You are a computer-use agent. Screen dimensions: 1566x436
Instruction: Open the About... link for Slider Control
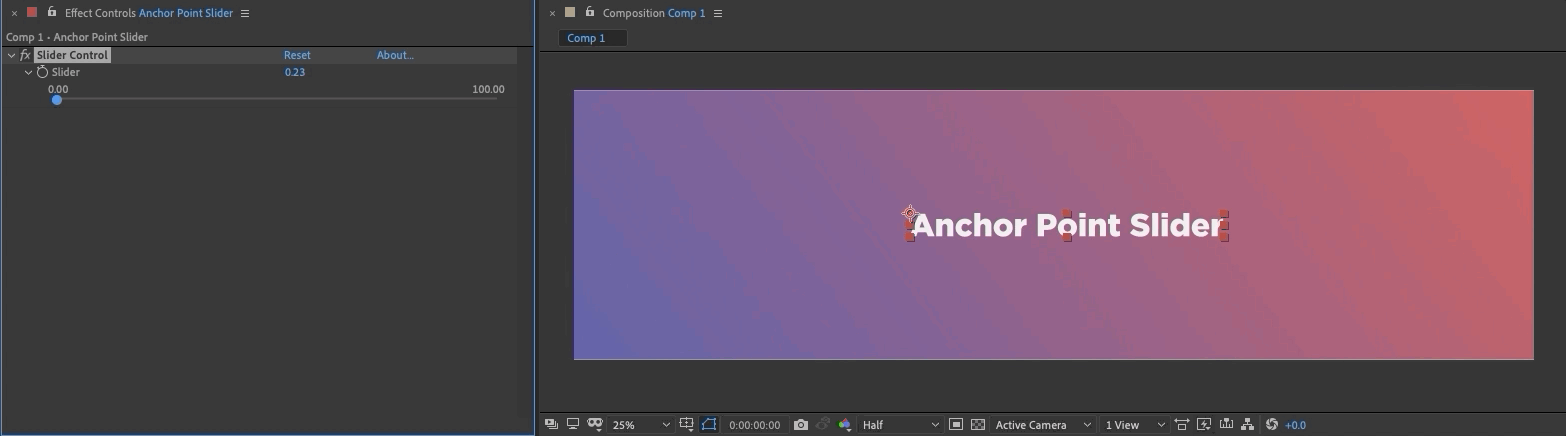coord(395,55)
